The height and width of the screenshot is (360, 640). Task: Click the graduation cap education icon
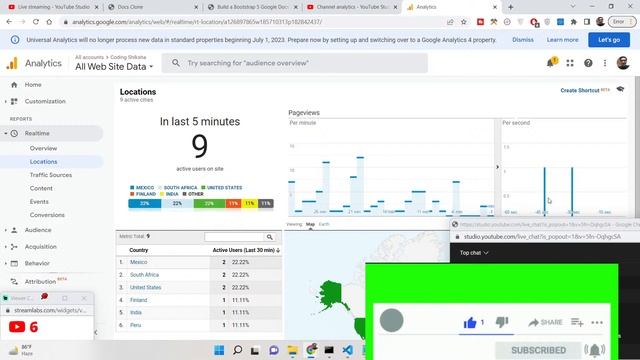pyautogui.click(x=620, y=89)
